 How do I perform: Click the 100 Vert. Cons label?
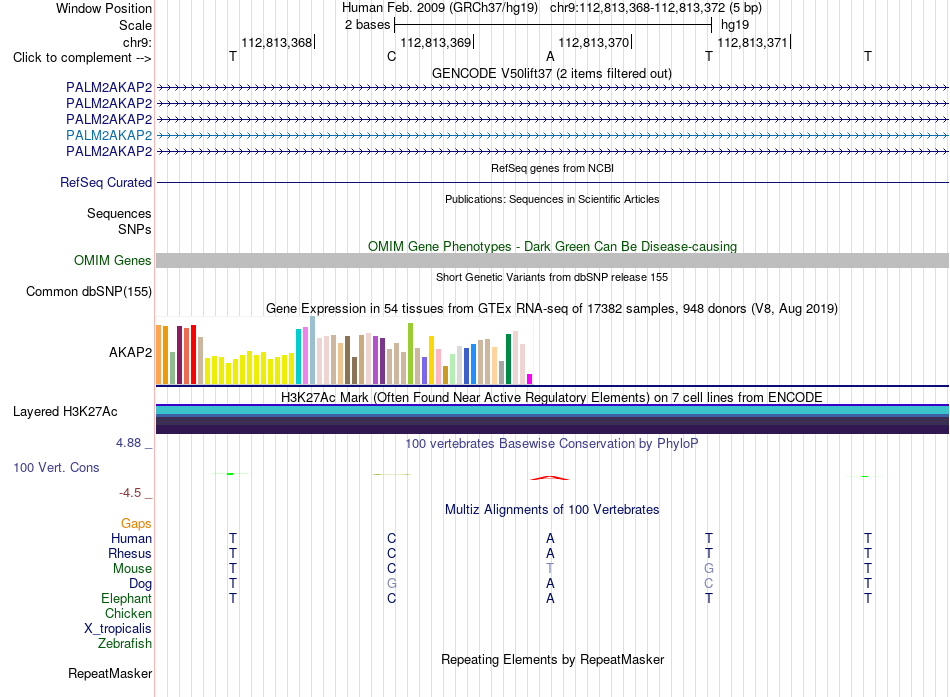pos(56,467)
